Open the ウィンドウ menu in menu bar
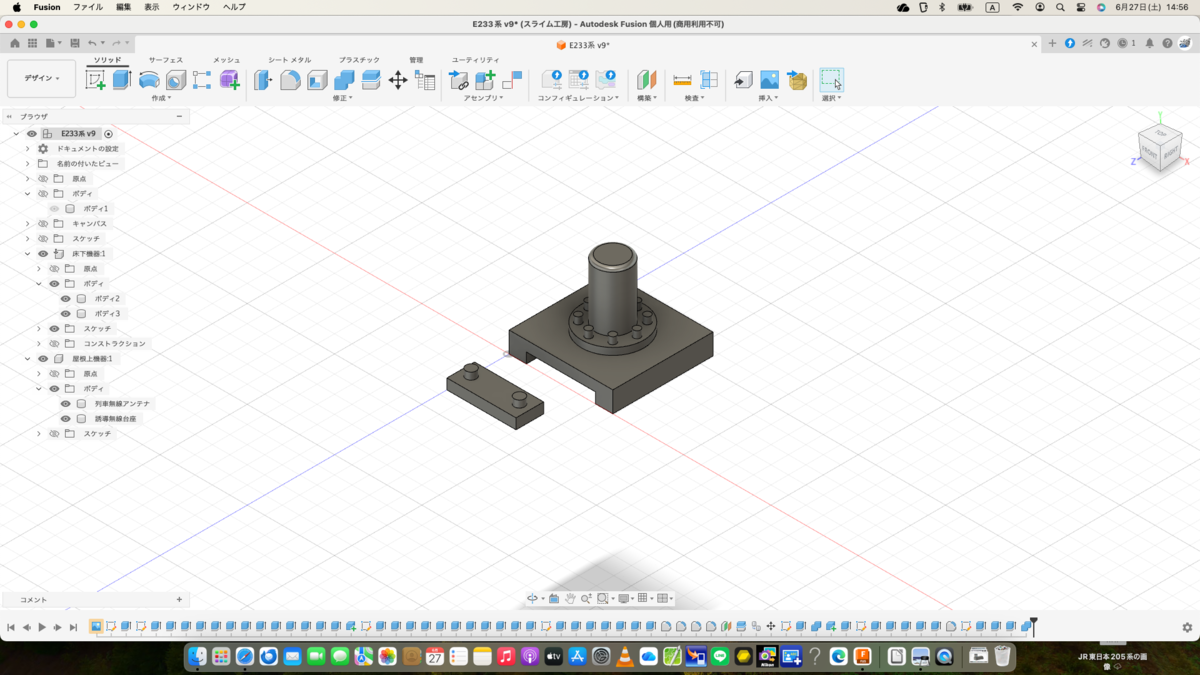Screen dimensions: 1200x675 191,7
